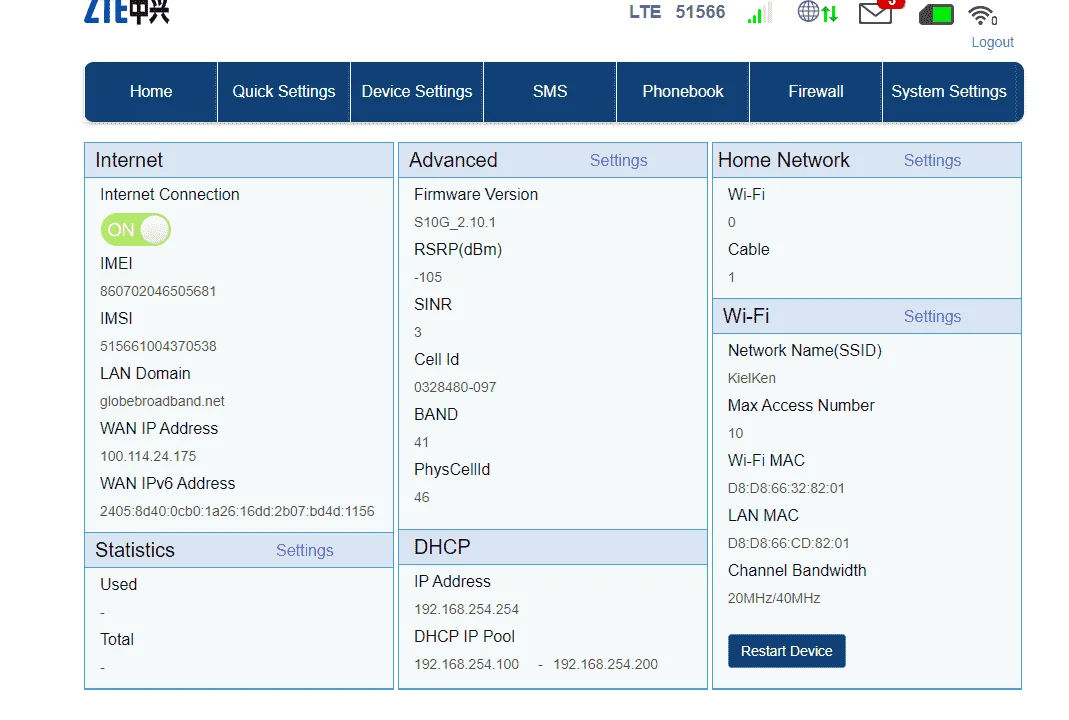Click the Logout link
Image resolution: width=1069 pixels, height=720 pixels.
(992, 42)
